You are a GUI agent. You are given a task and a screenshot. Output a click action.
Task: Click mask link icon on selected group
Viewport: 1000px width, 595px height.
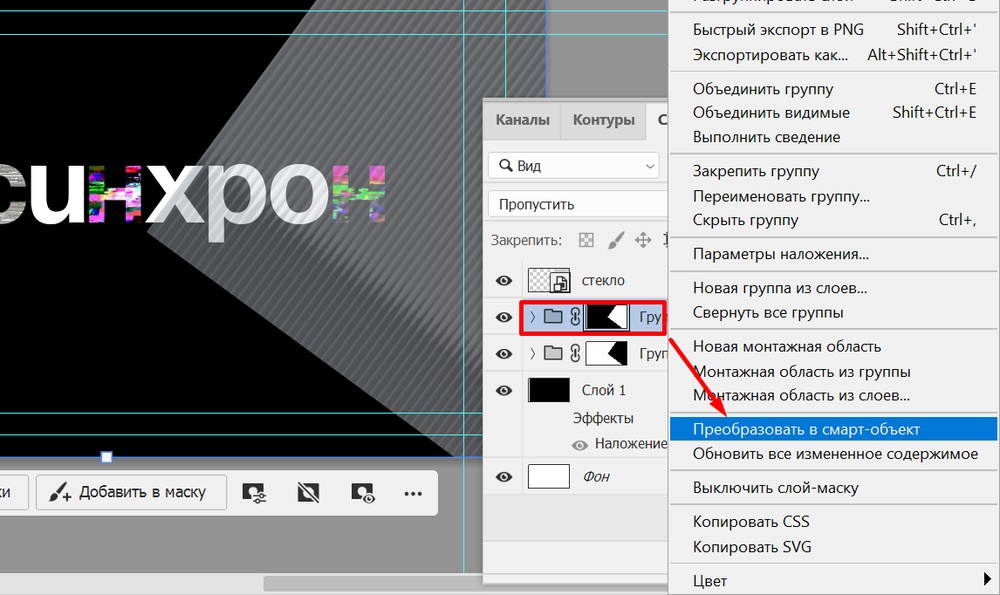point(575,318)
